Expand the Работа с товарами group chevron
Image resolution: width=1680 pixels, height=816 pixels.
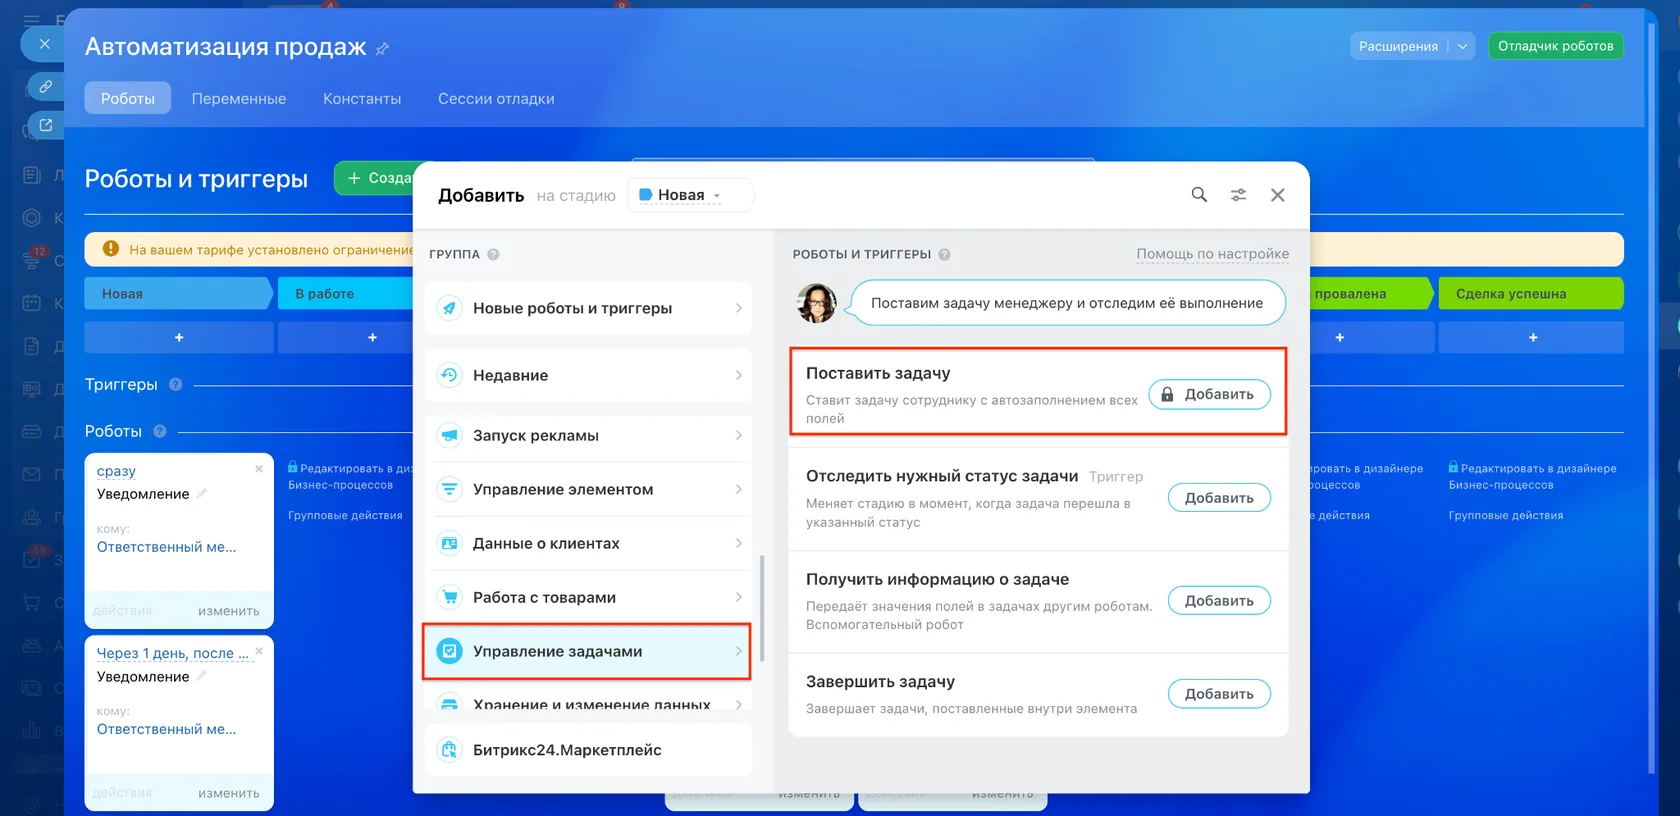point(739,597)
